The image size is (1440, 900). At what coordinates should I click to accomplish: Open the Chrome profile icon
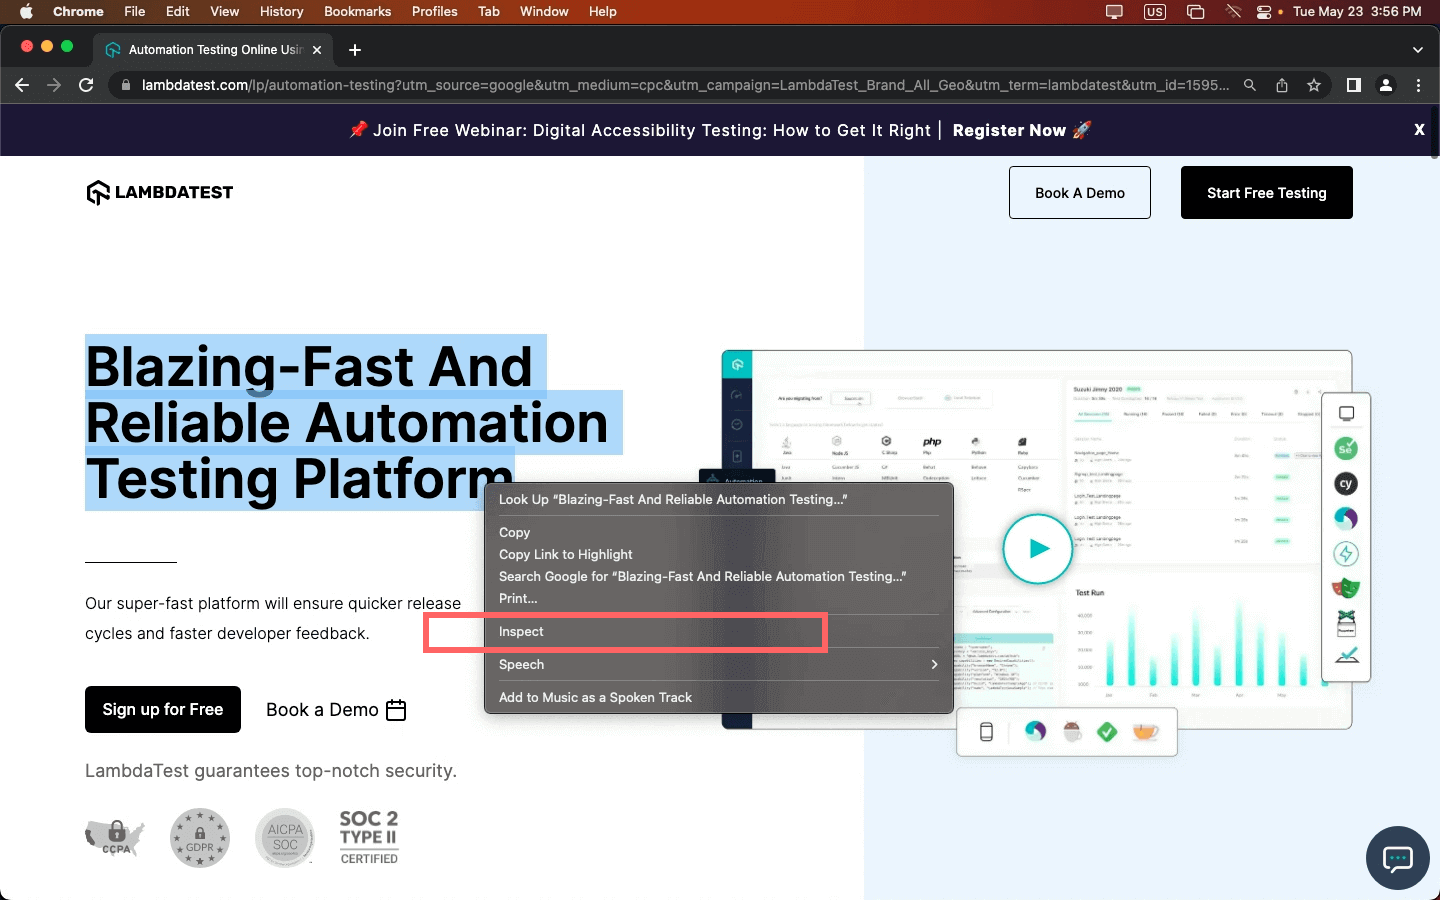tap(1386, 85)
